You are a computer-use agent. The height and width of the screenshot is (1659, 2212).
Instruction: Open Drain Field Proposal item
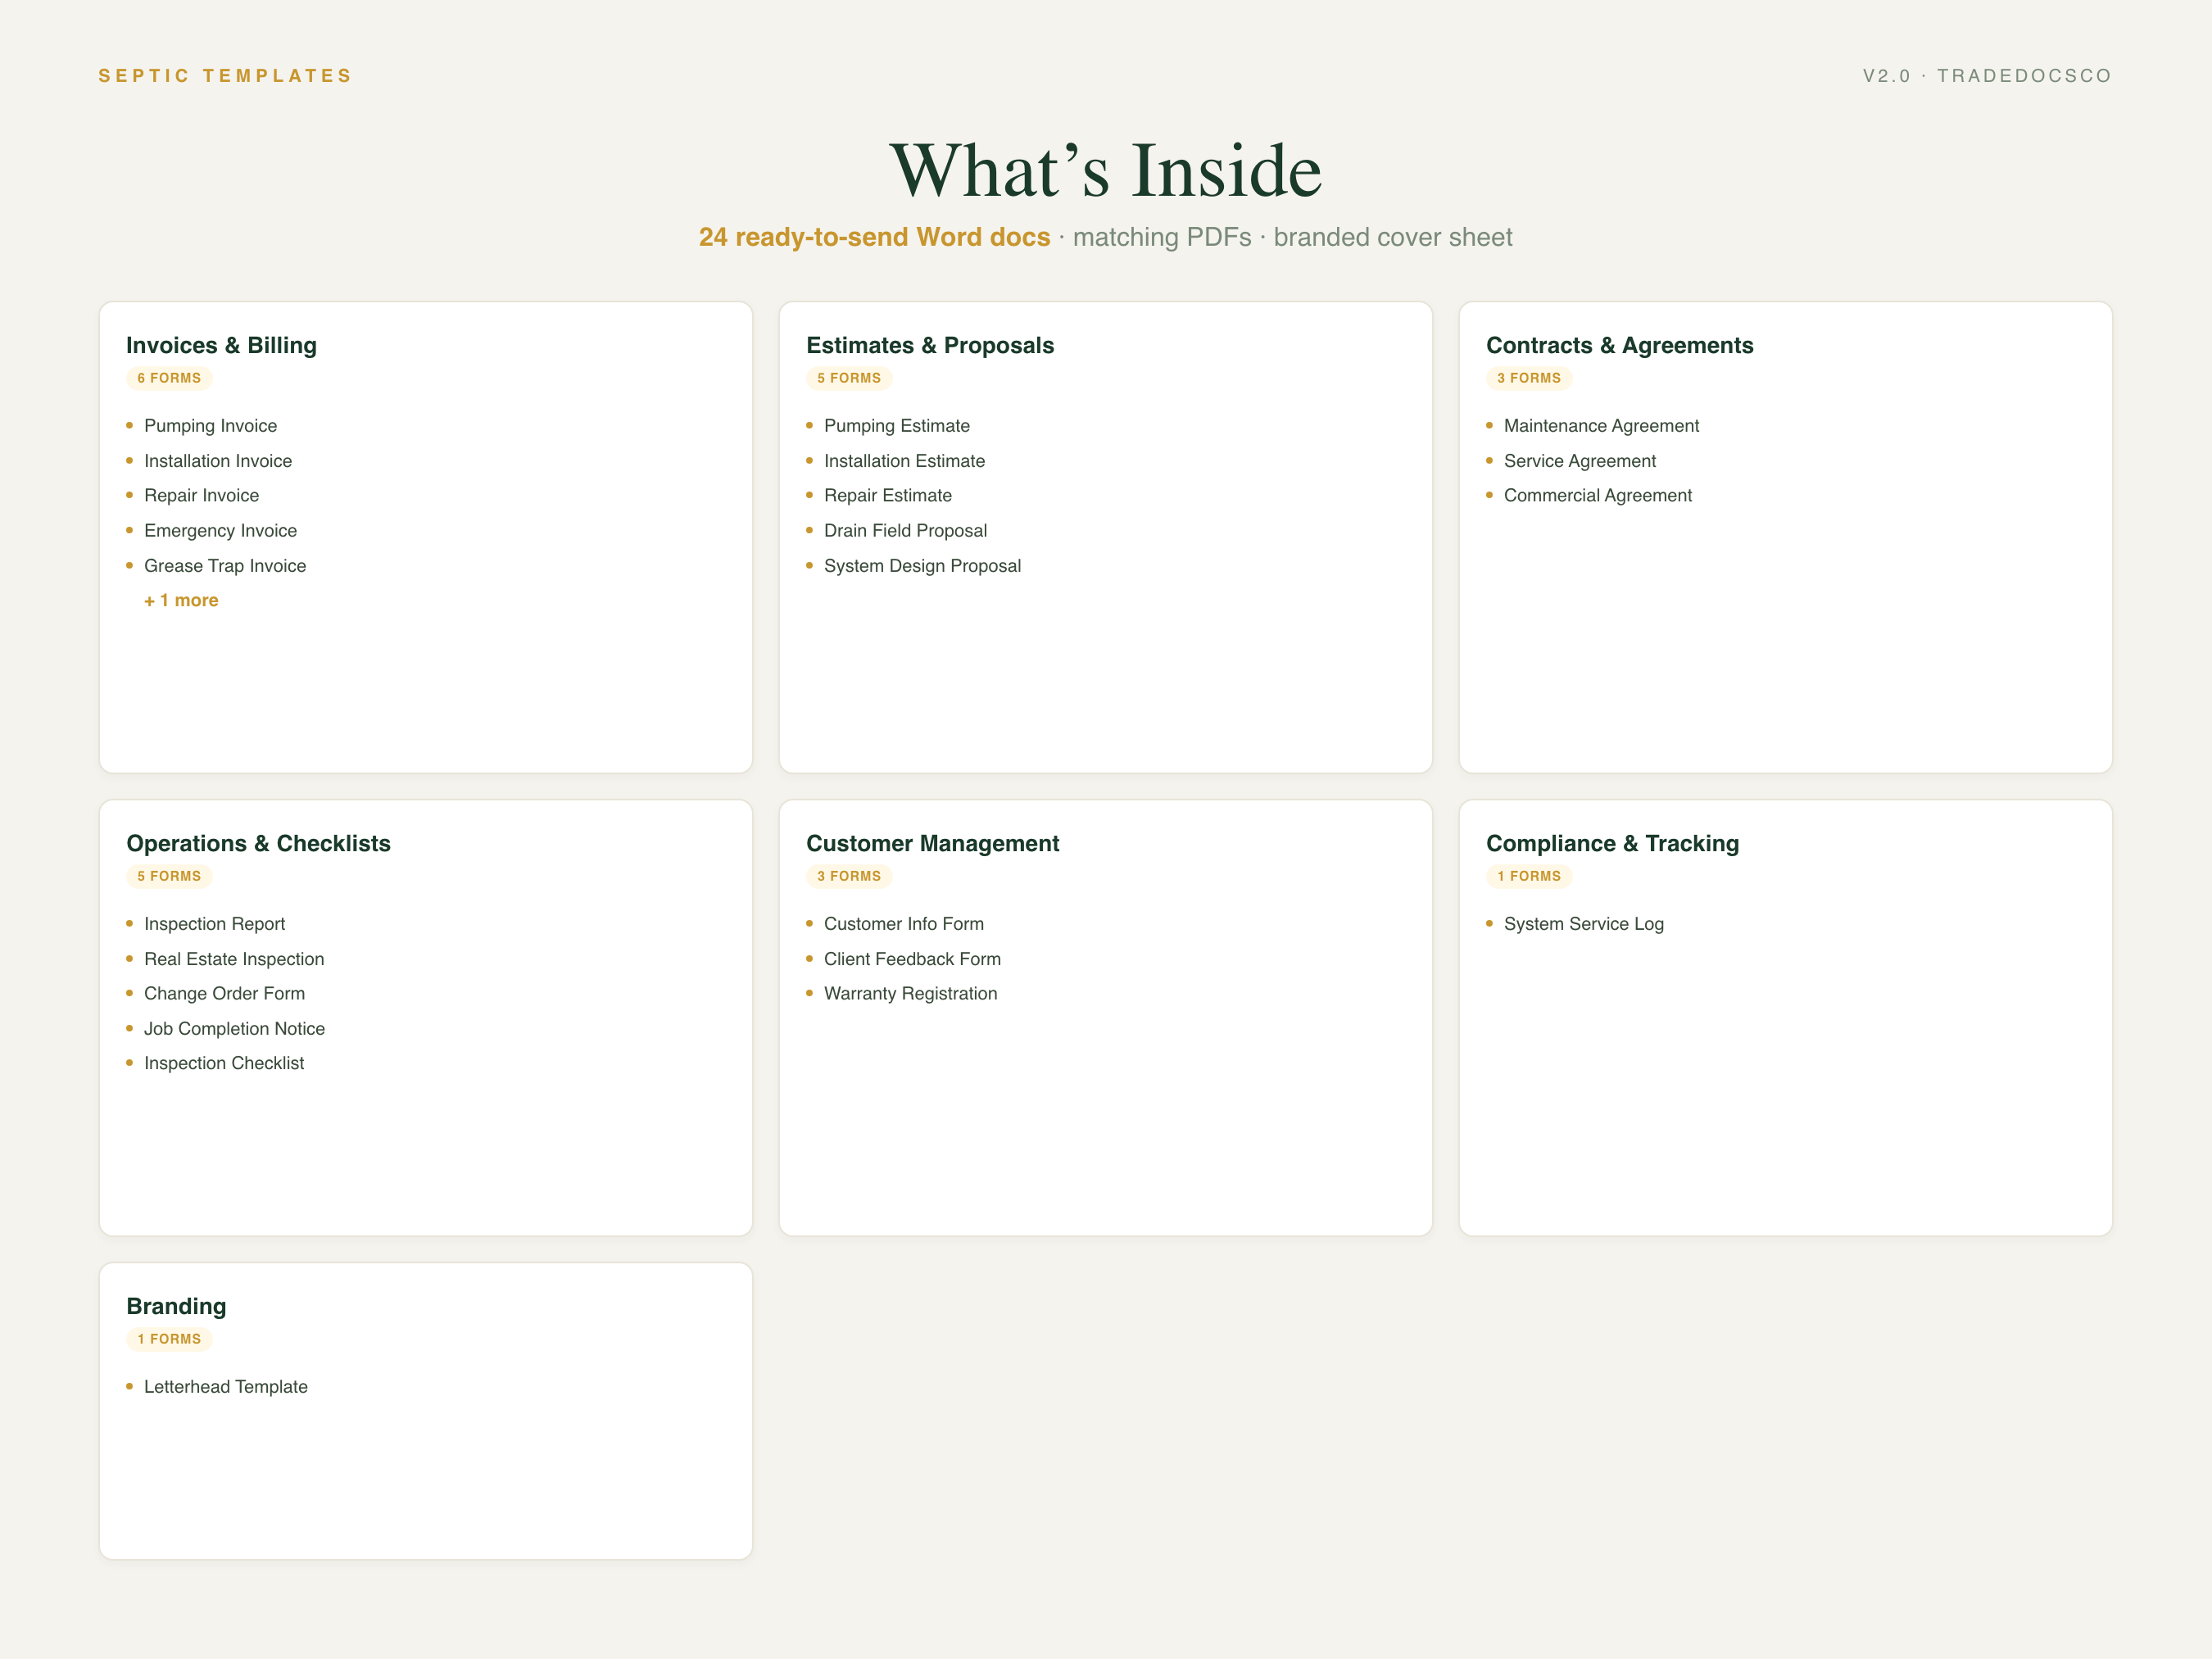point(905,530)
